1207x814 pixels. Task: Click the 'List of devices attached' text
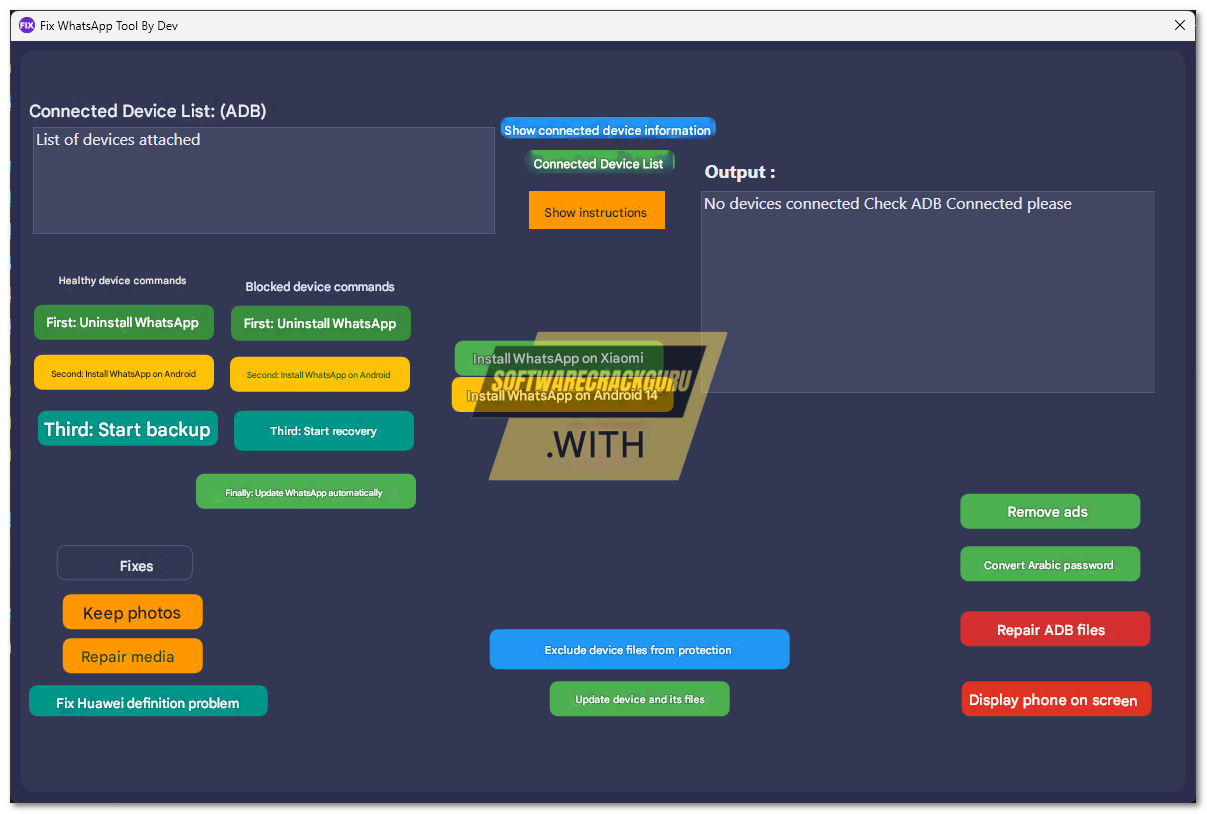click(x=118, y=140)
